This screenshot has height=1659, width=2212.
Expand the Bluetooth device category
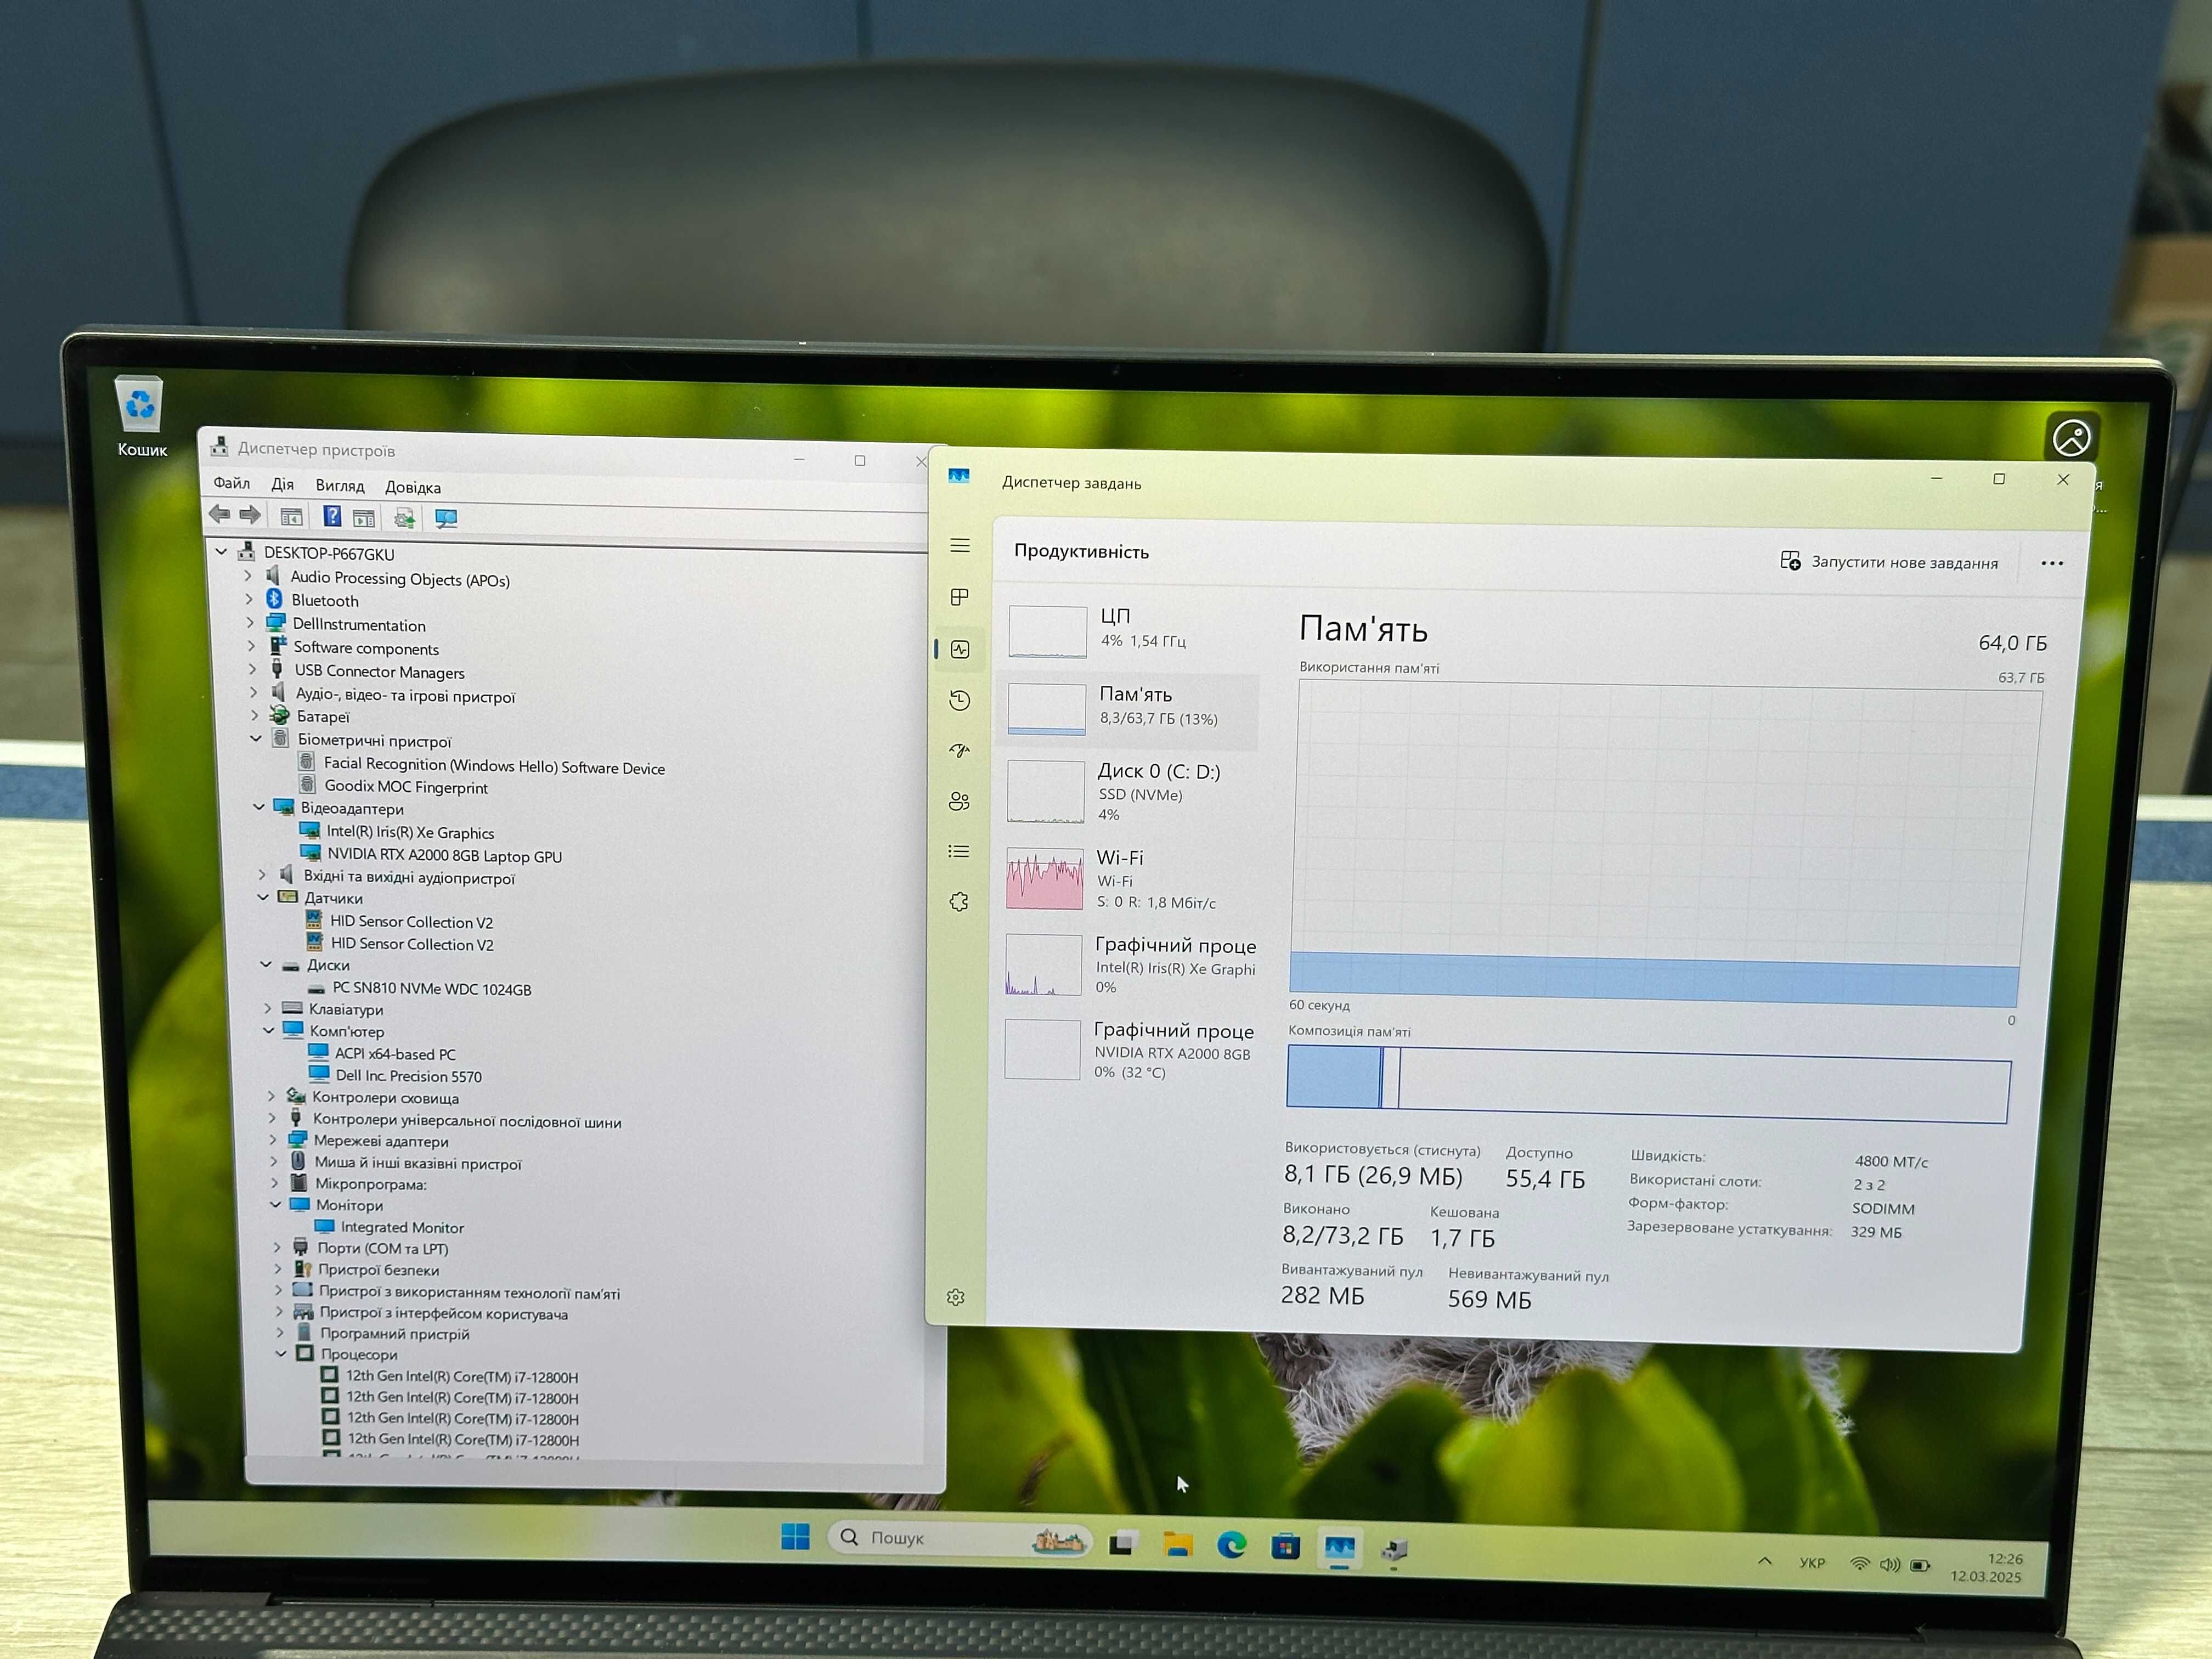pos(249,599)
